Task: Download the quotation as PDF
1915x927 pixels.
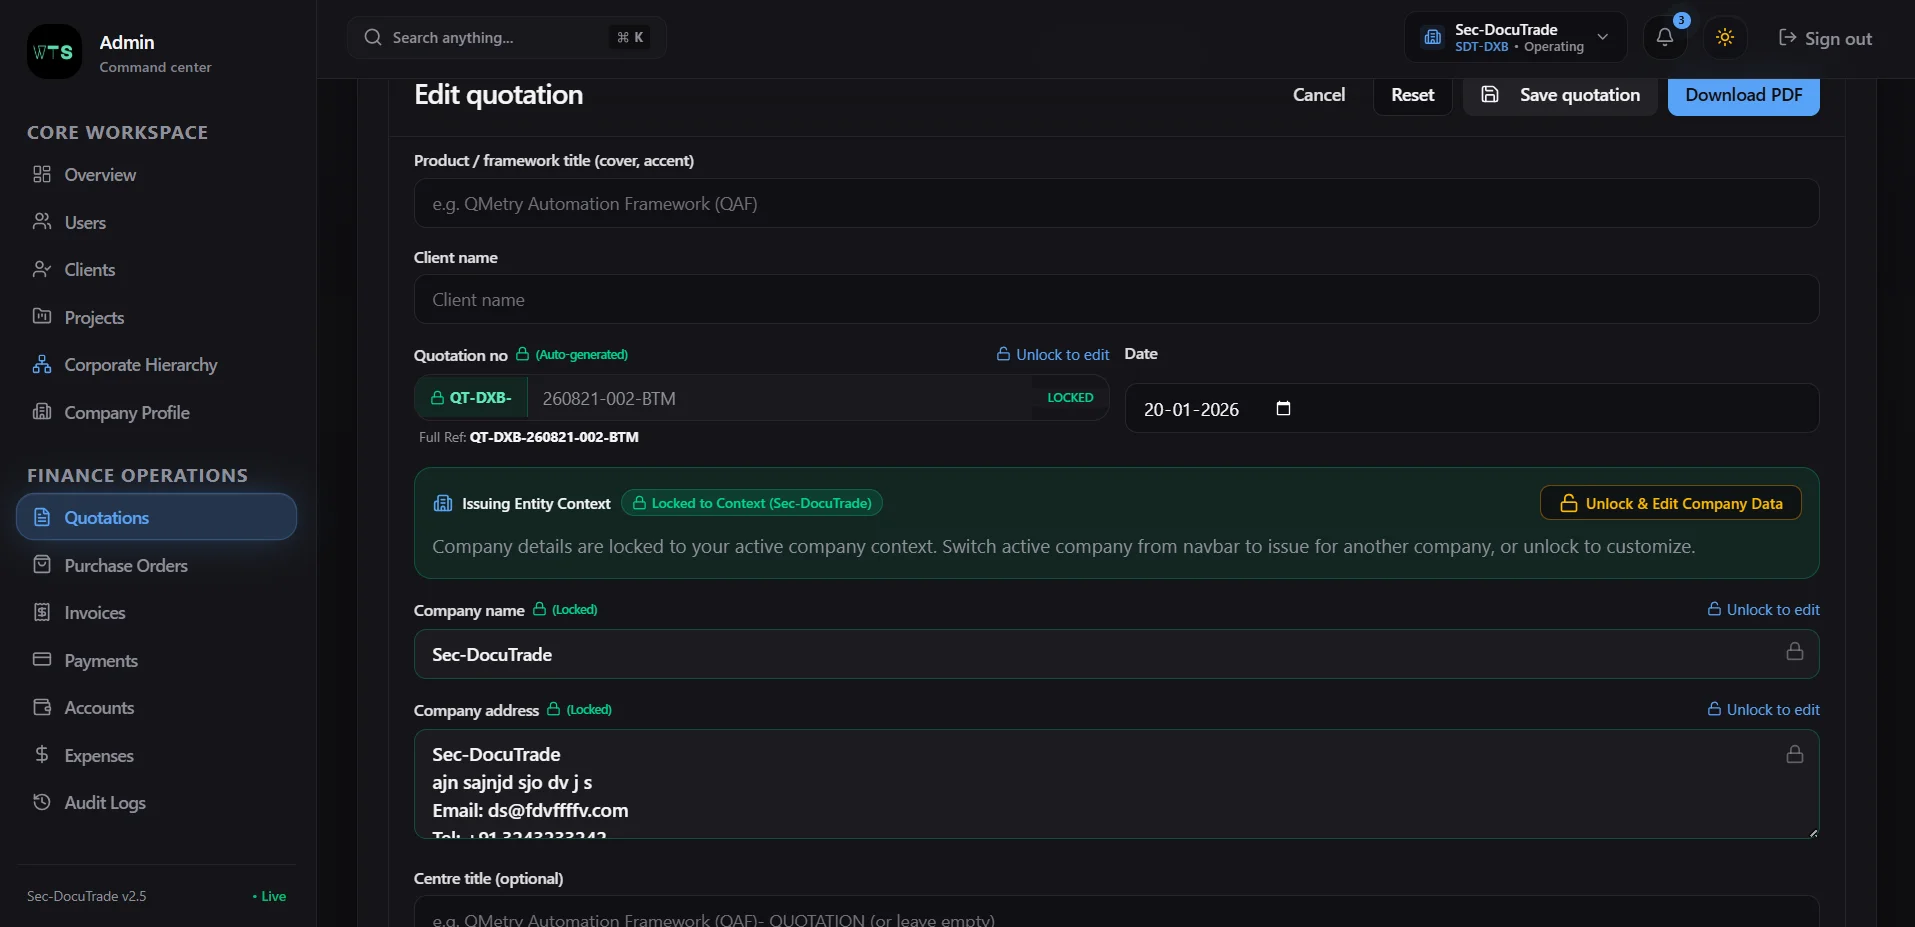Action: tap(1744, 95)
